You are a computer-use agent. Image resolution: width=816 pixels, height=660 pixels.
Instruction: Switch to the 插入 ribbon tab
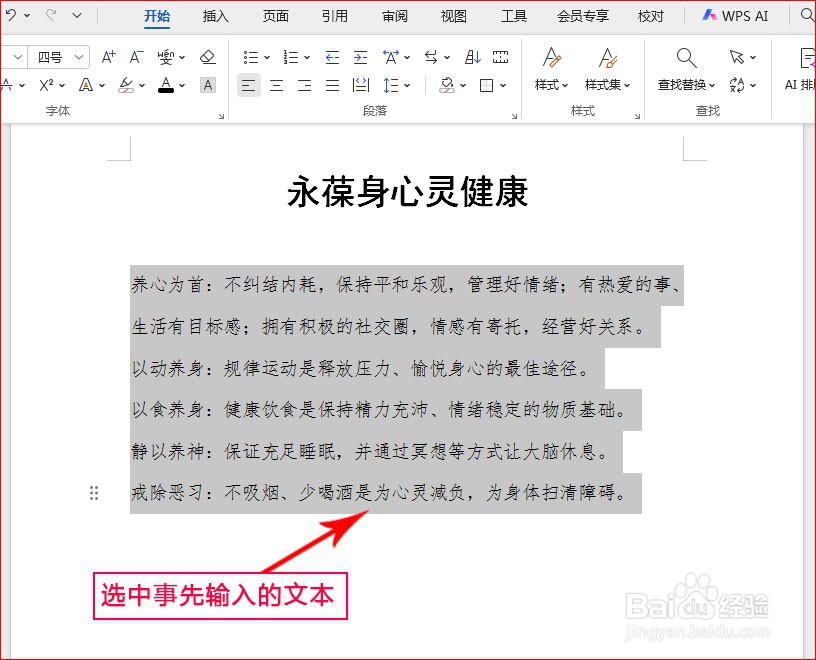tap(215, 16)
